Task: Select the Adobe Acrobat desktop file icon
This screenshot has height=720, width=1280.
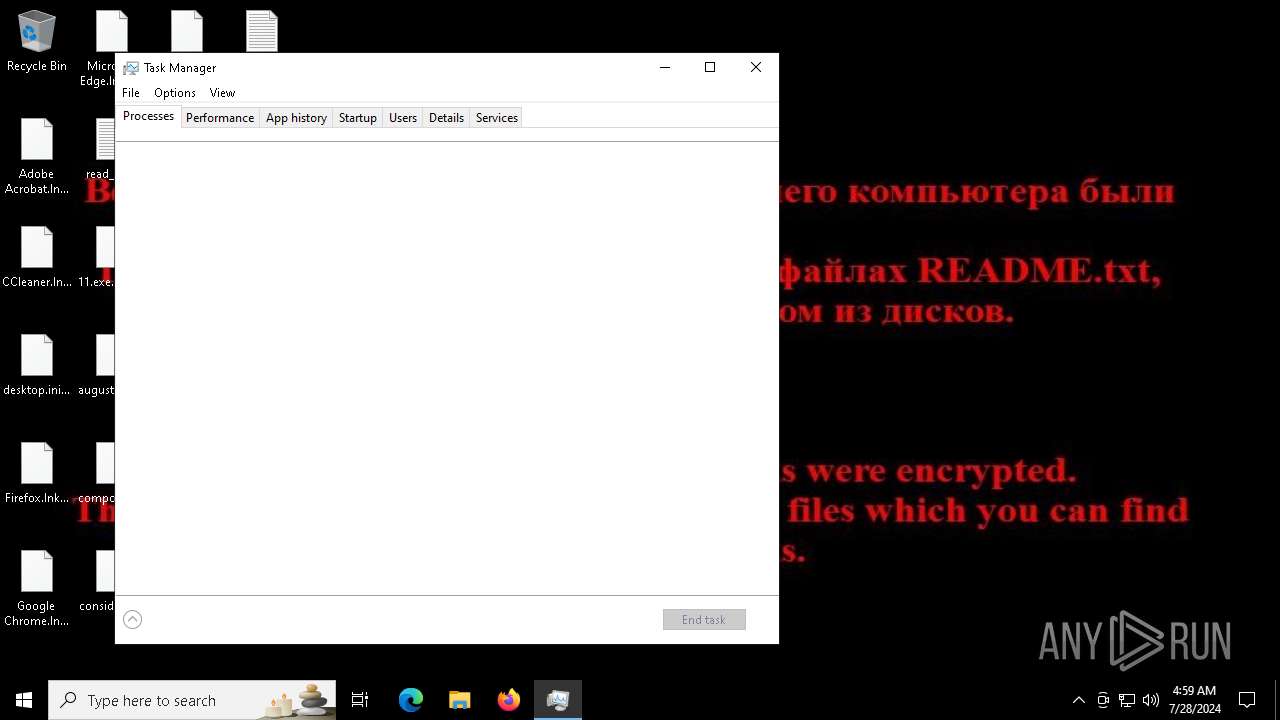Action: tap(37, 157)
